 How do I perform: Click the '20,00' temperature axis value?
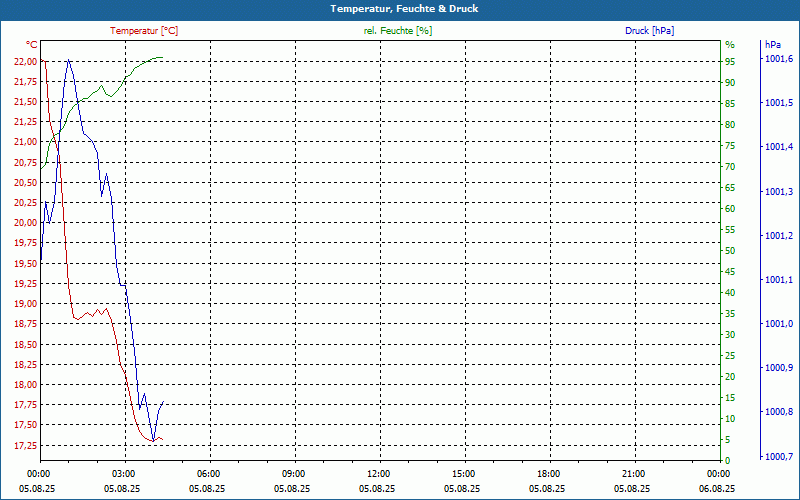coord(24,222)
